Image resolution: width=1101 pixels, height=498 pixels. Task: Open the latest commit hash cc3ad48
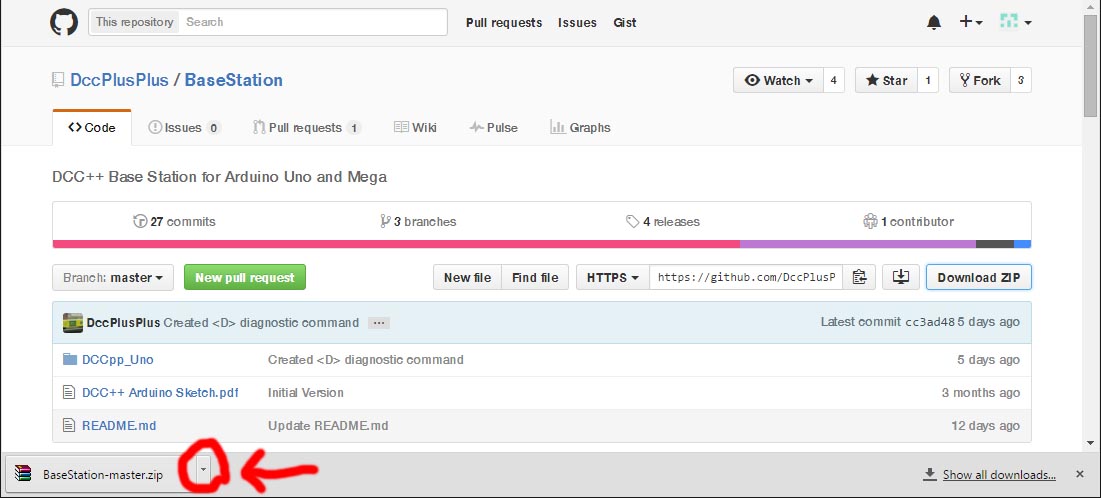pos(930,322)
